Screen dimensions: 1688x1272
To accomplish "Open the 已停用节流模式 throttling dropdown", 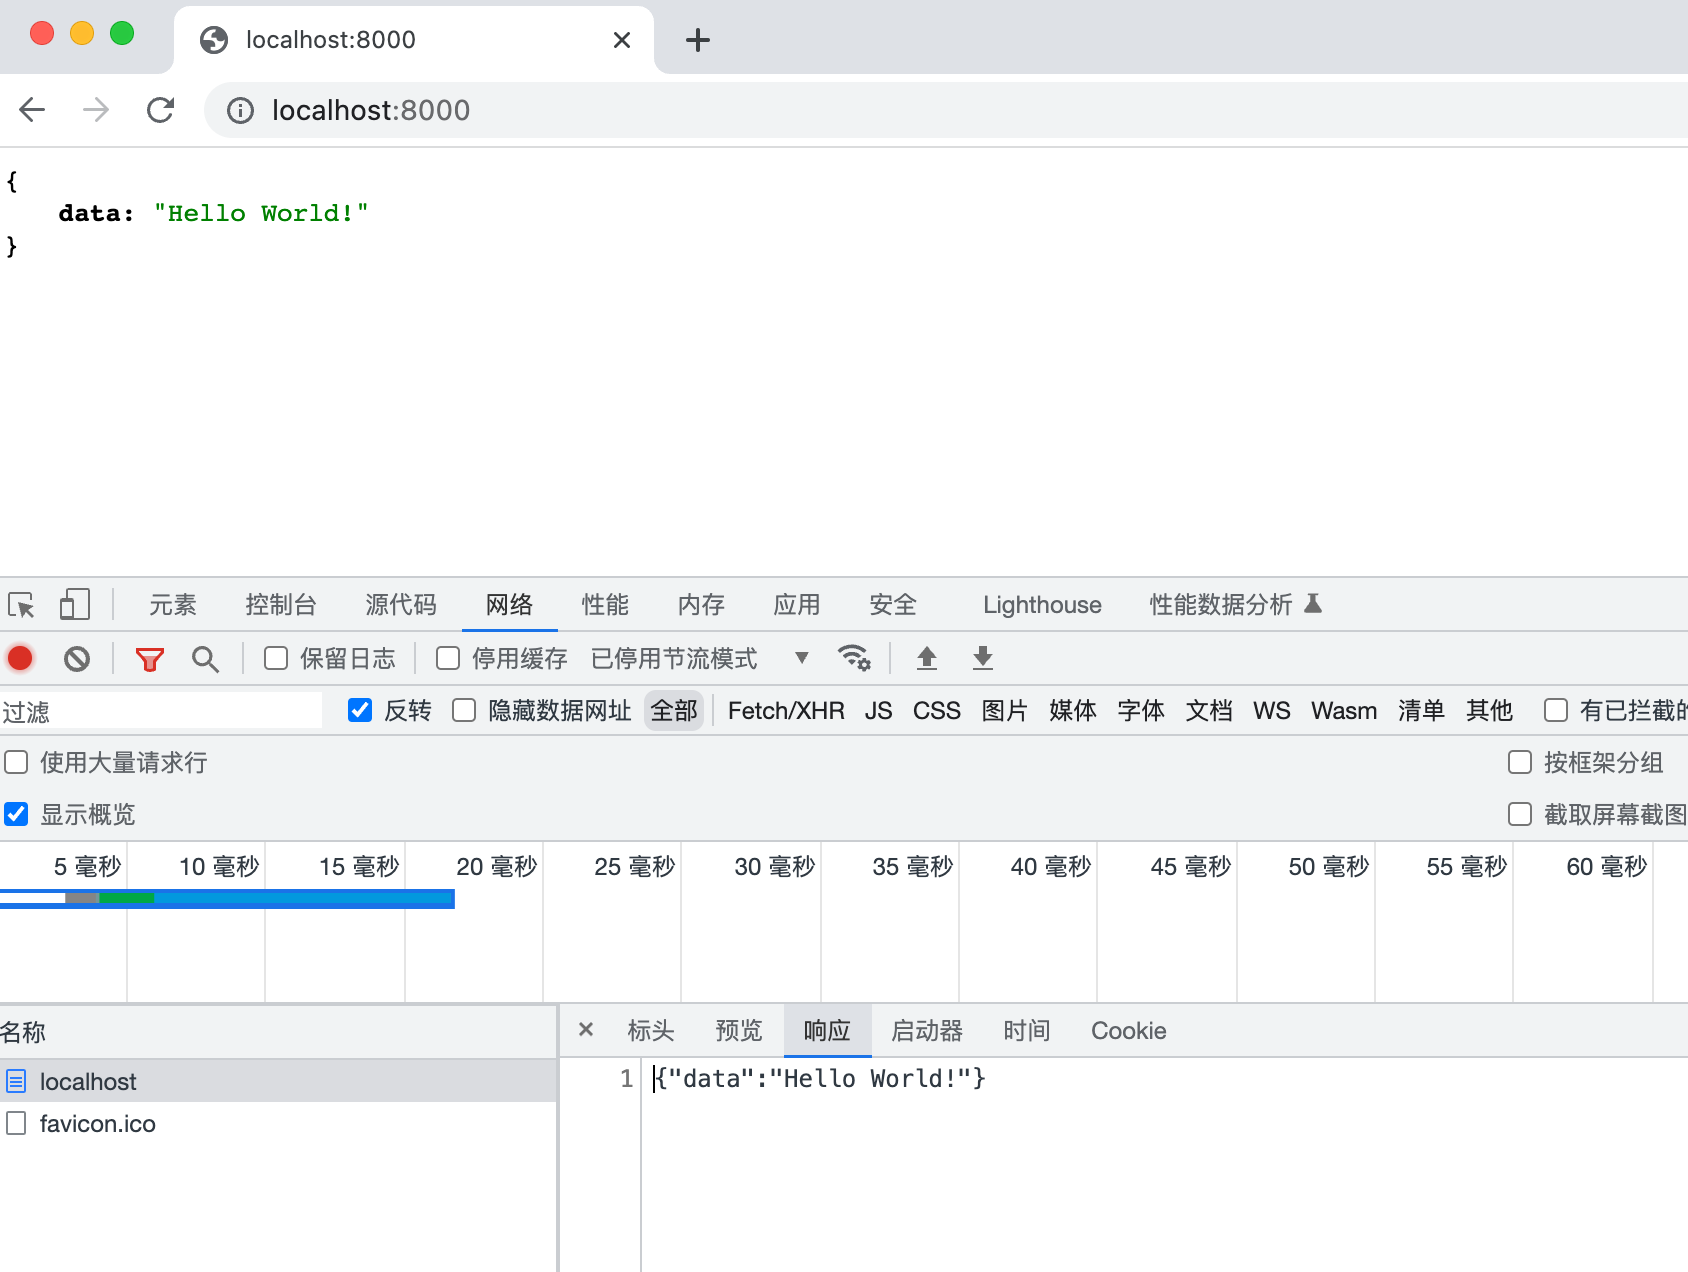I will point(700,658).
